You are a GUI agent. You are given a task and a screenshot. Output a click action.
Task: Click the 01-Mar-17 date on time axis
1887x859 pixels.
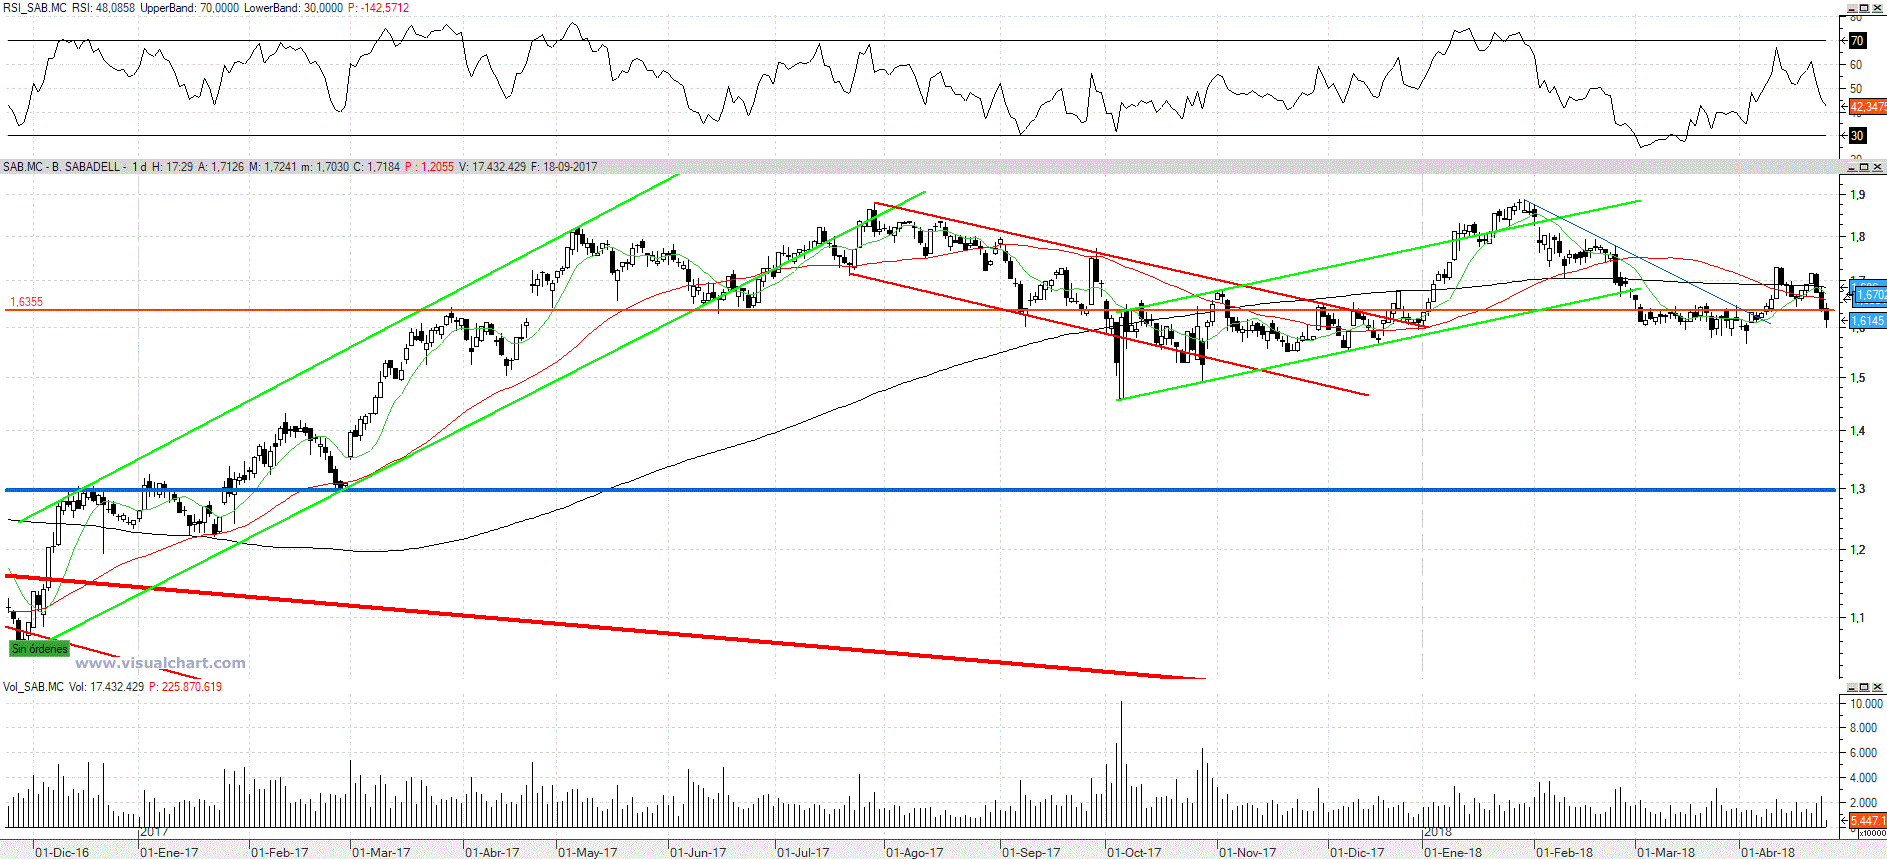point(381,853)
